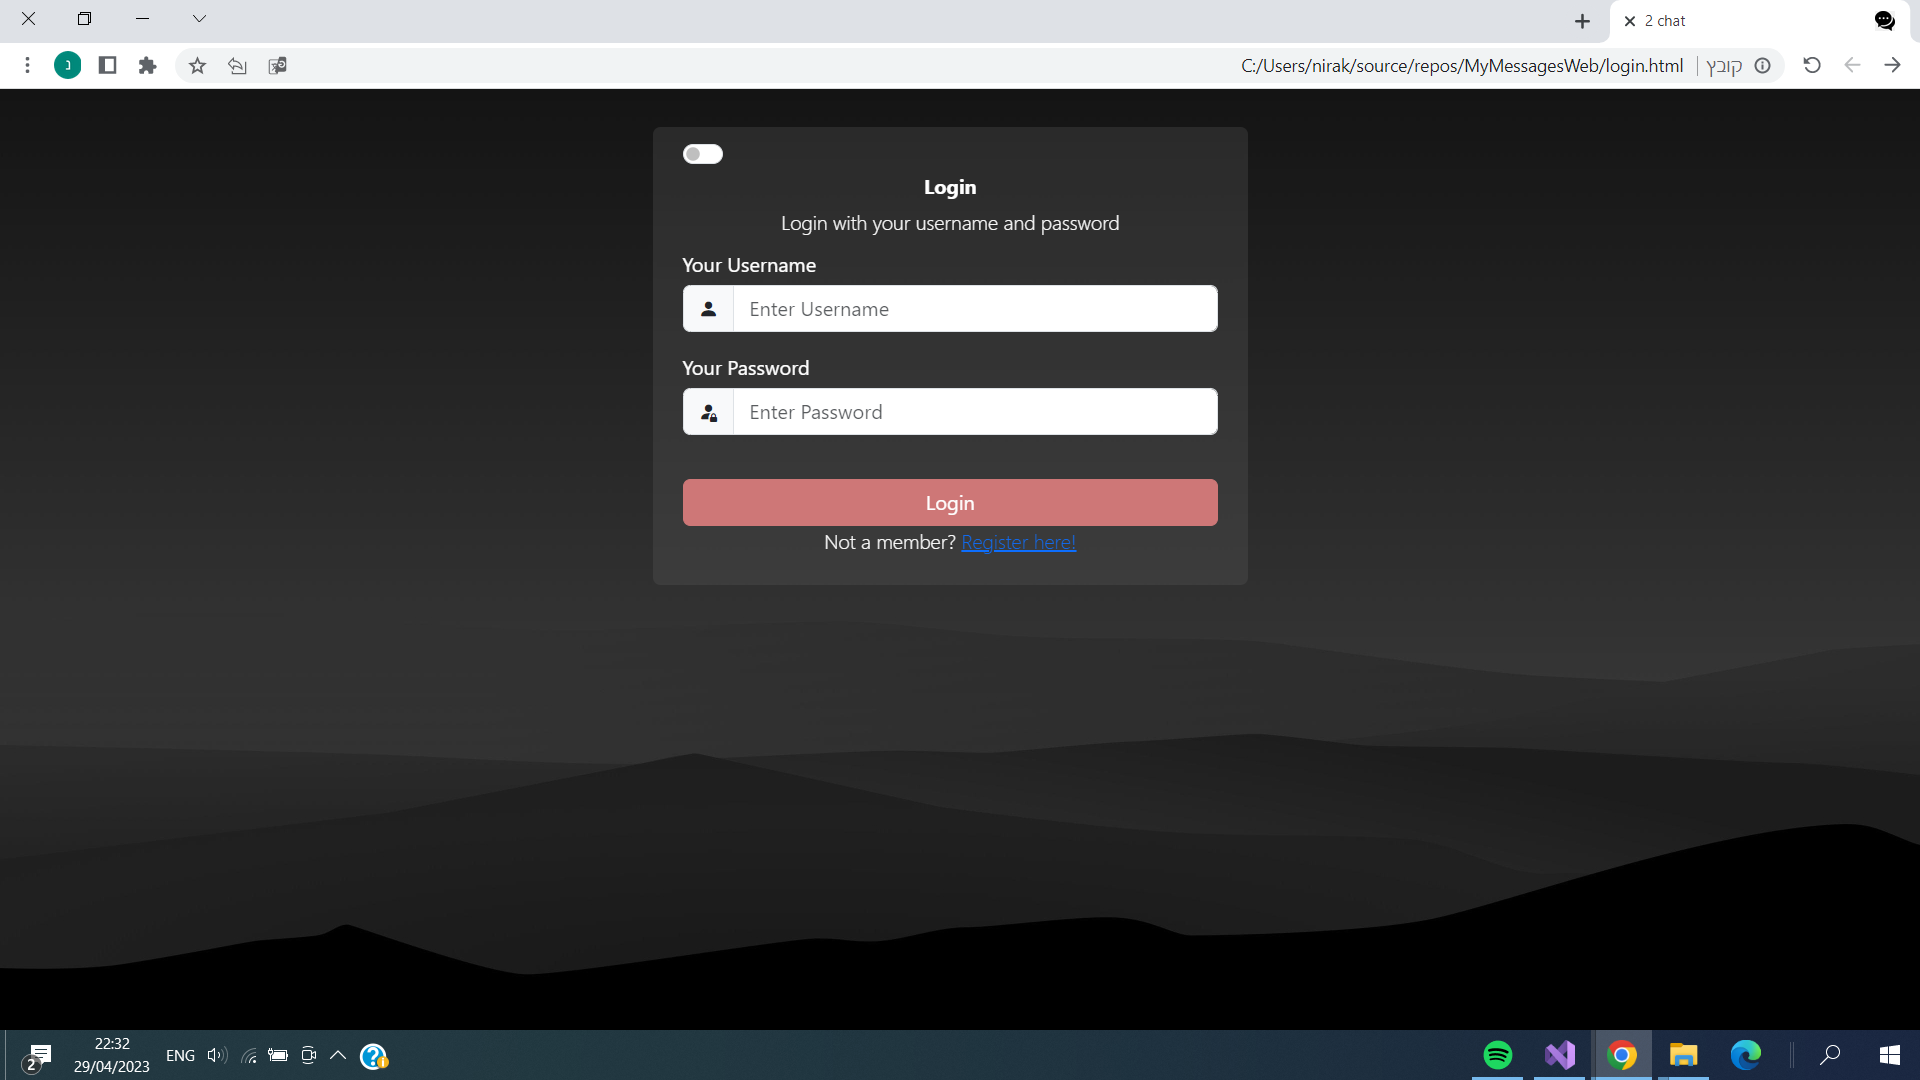
Task: Open the Register here link
Action: coord(1018,542)
